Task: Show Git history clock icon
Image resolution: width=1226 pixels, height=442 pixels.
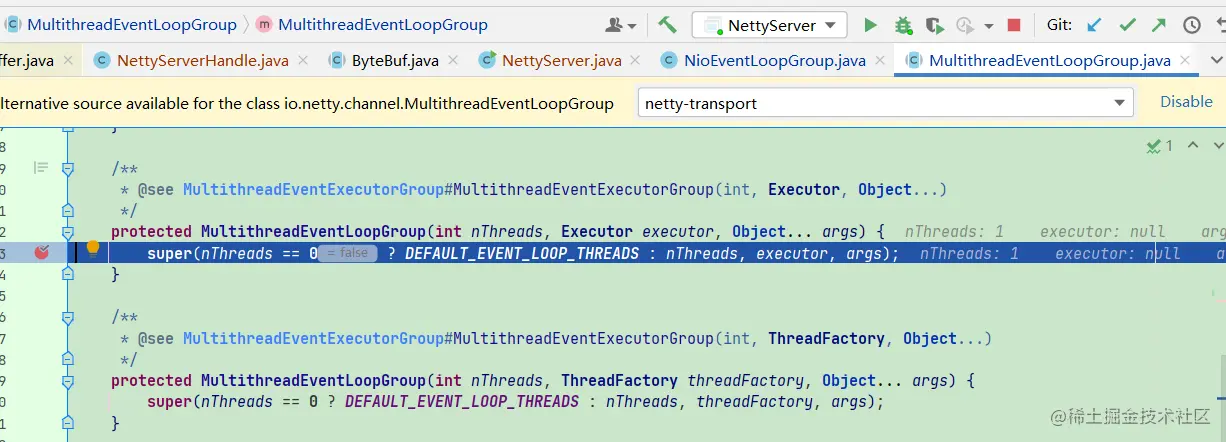Action: (1192, 25)
